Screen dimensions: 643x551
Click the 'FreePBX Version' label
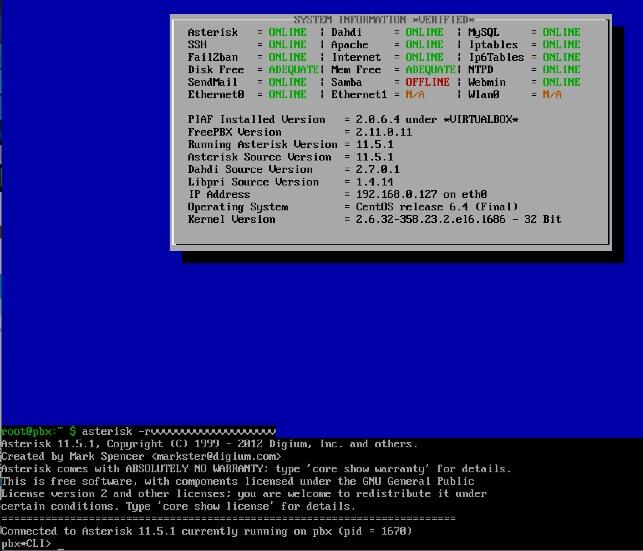click(234, 132)
